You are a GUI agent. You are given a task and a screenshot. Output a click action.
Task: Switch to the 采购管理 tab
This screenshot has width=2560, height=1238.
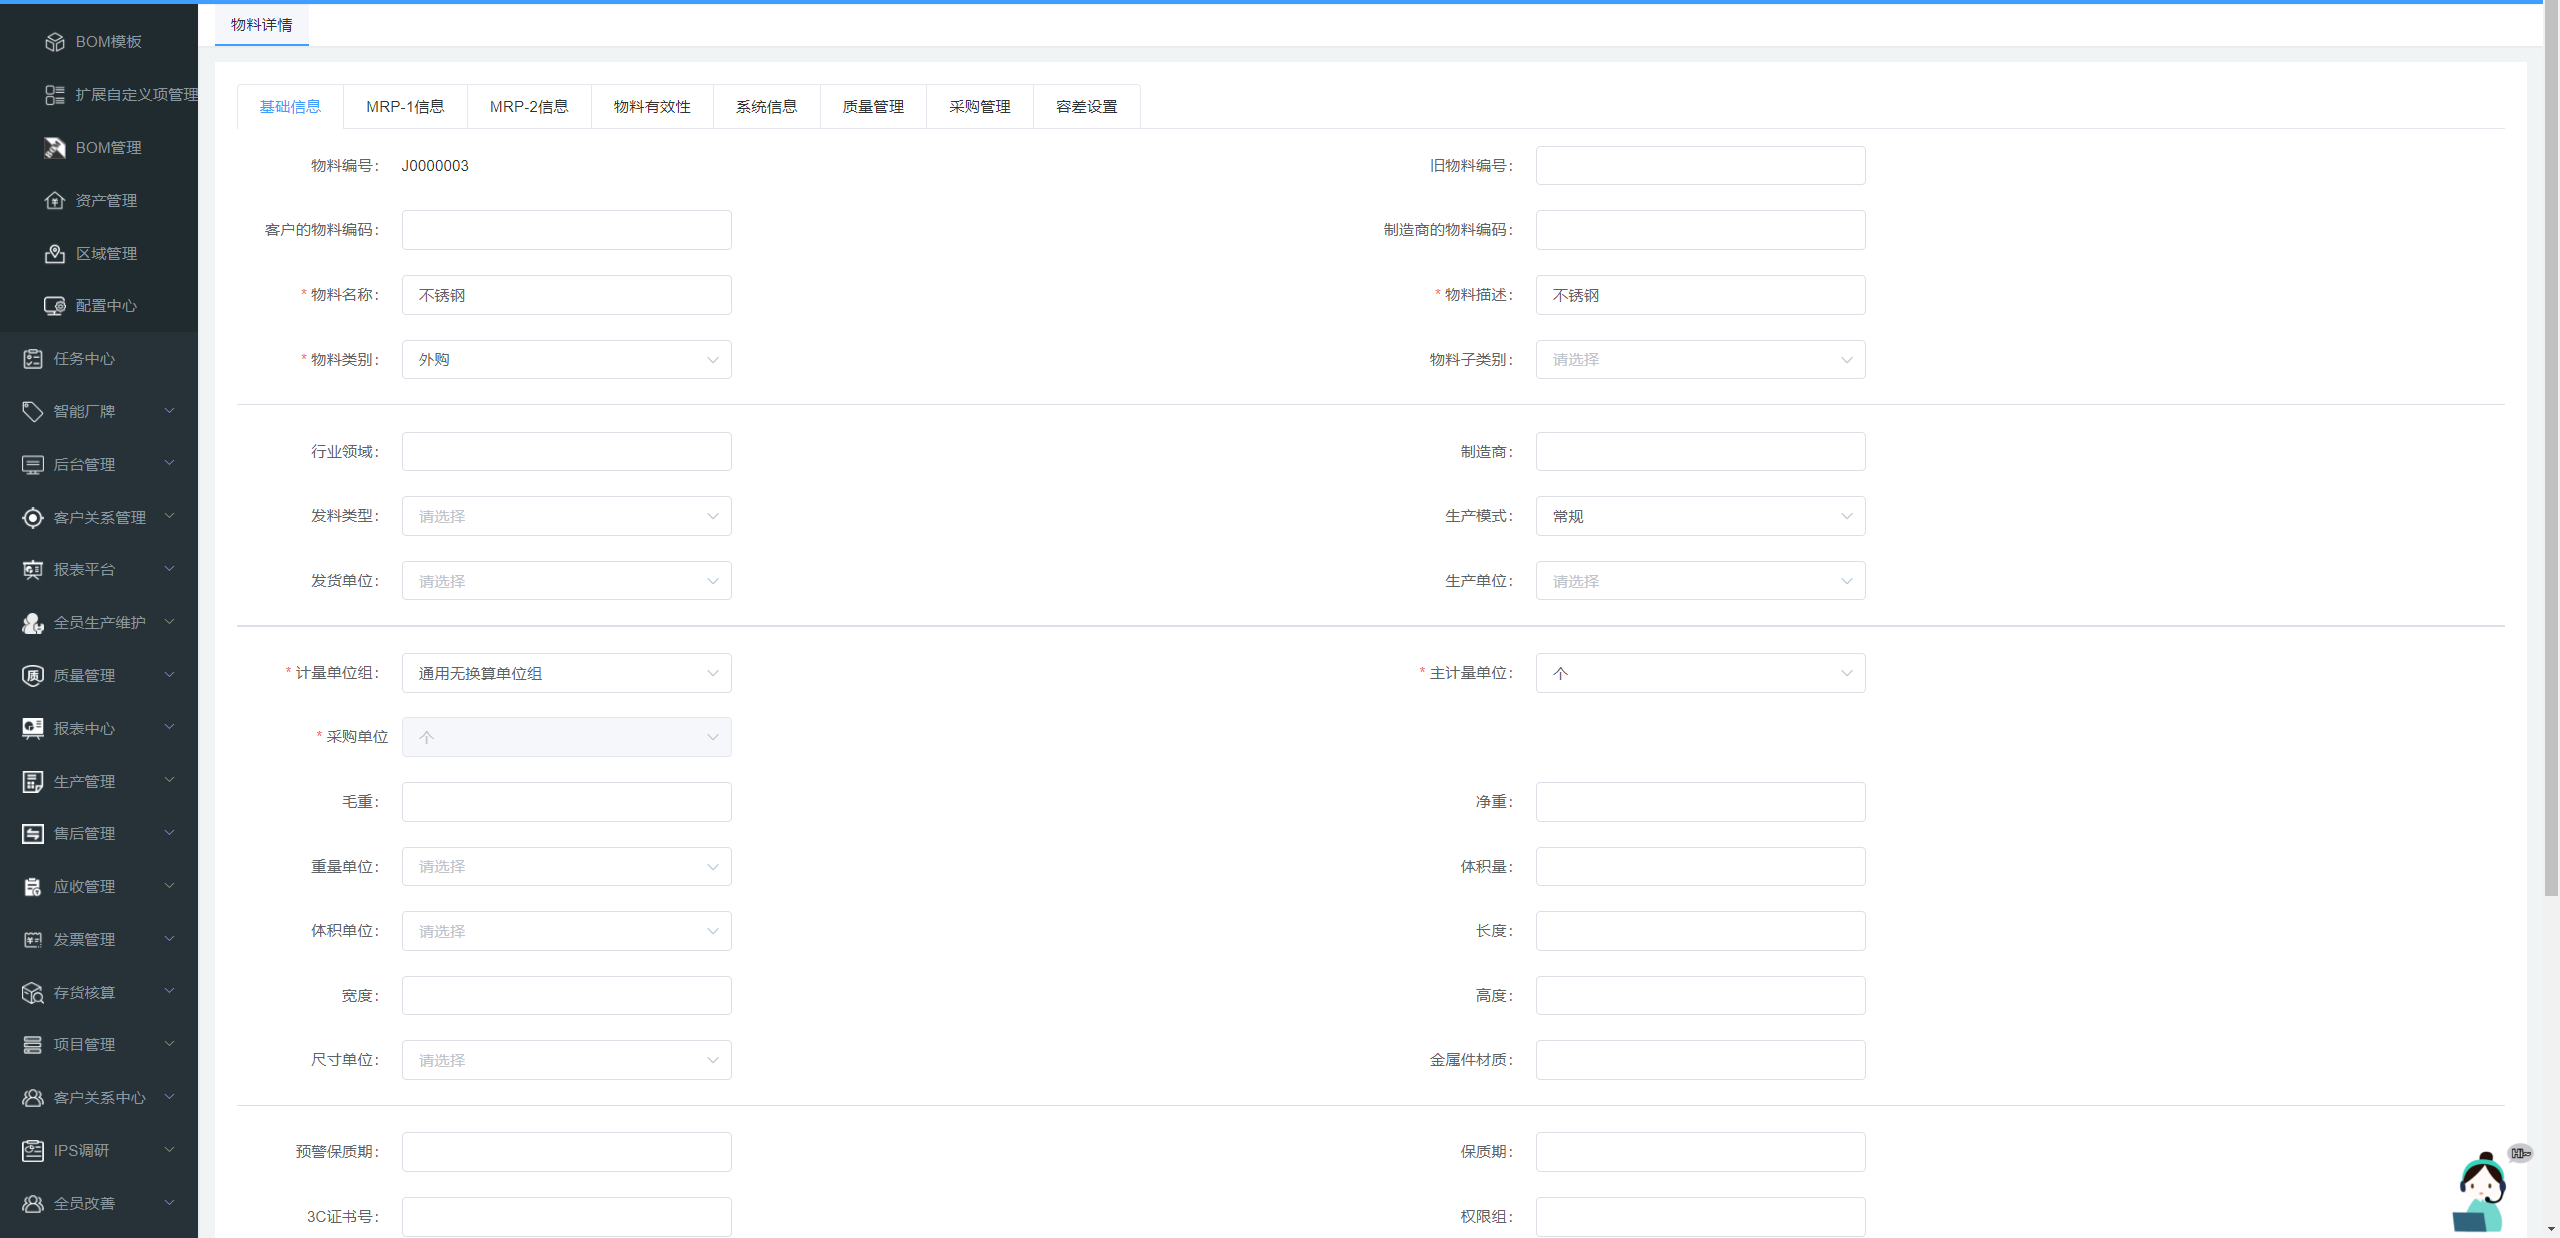pos(979,107)
